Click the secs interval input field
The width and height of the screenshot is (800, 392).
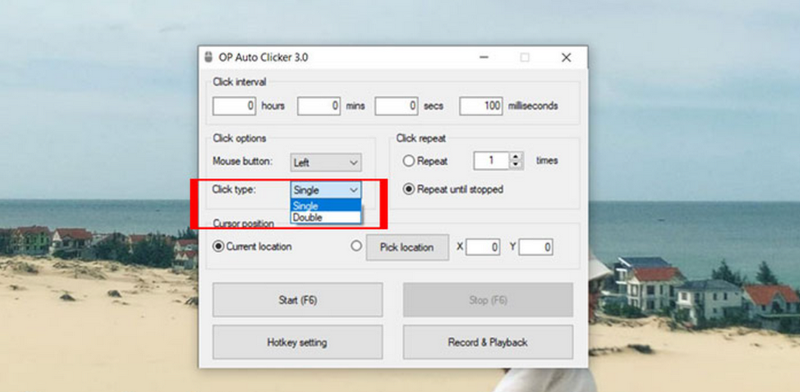click(396, 106)
